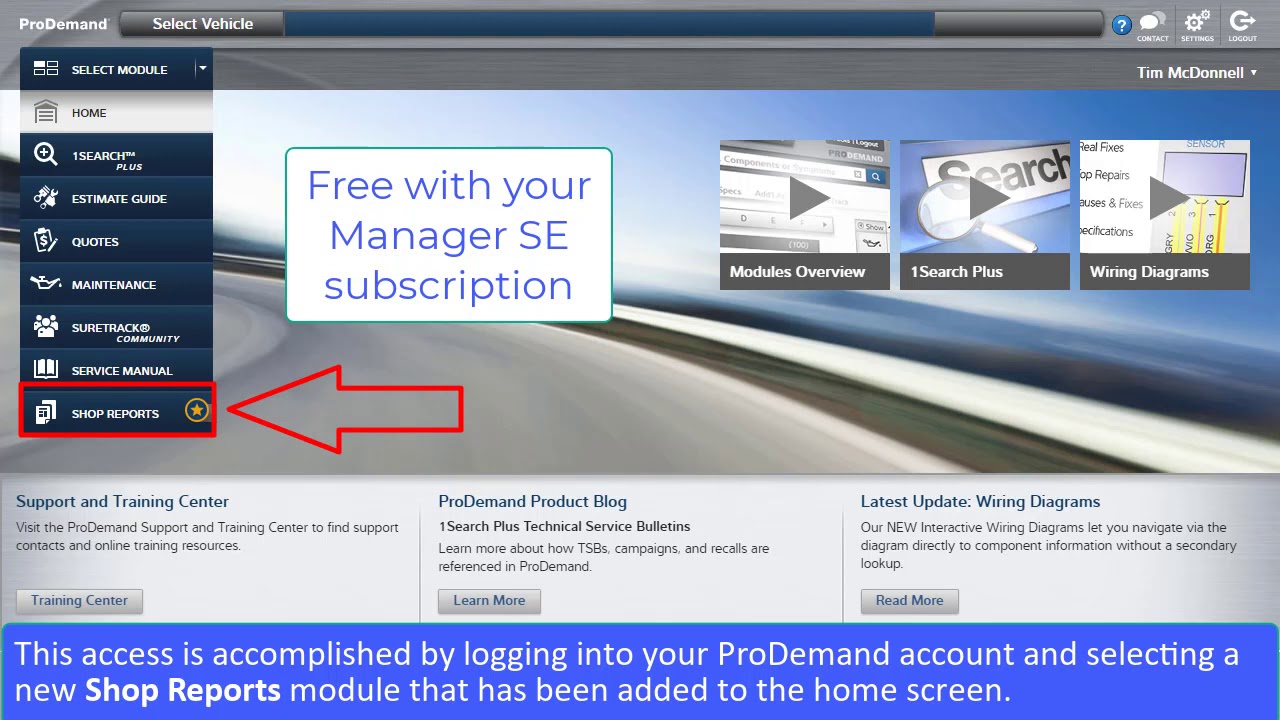1280x720 pixels.
Task: Click the Shop Reports gold star badge
Action: pyautogui.click(x=197, y=410)
